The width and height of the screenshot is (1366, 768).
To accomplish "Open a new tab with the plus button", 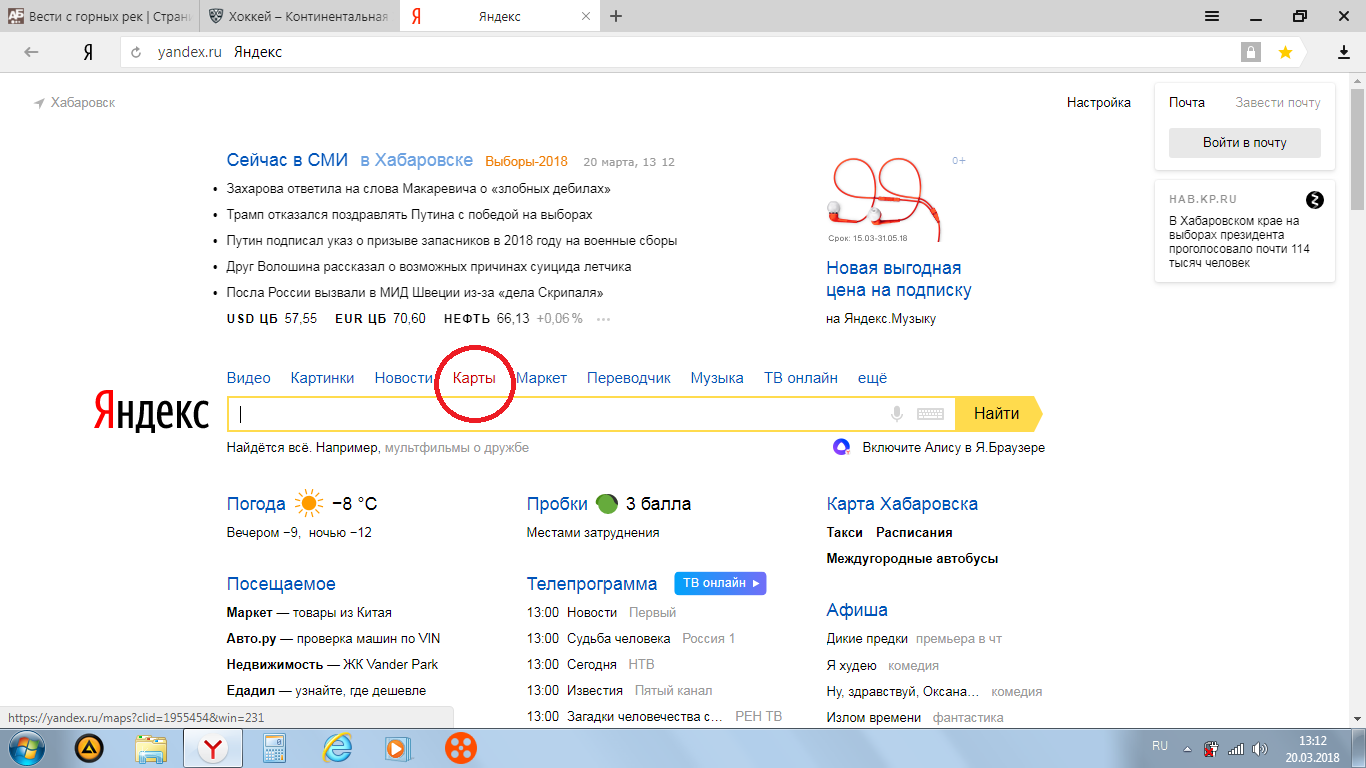I will 616,16.
